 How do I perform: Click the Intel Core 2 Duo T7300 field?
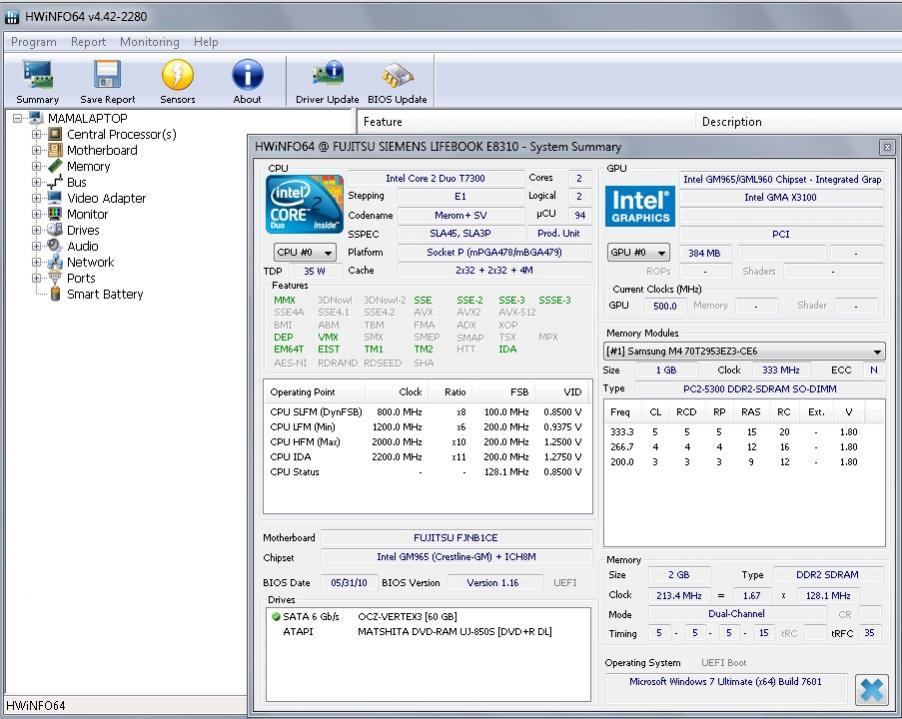coord(435,178)
